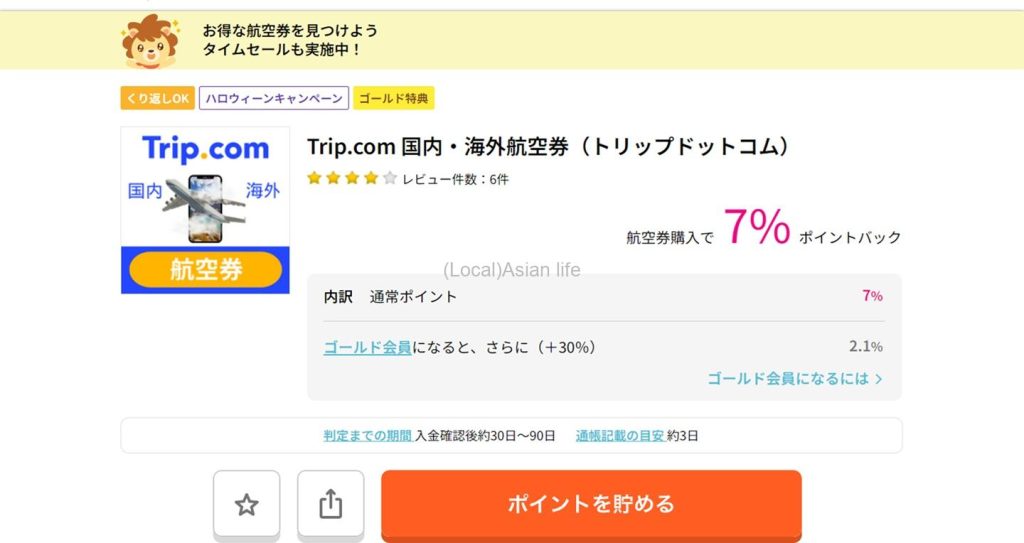Image resolution: width=1024 pixels, height=543 pixels.
Task: Click the share icon button
Action: tap(330, 505)
